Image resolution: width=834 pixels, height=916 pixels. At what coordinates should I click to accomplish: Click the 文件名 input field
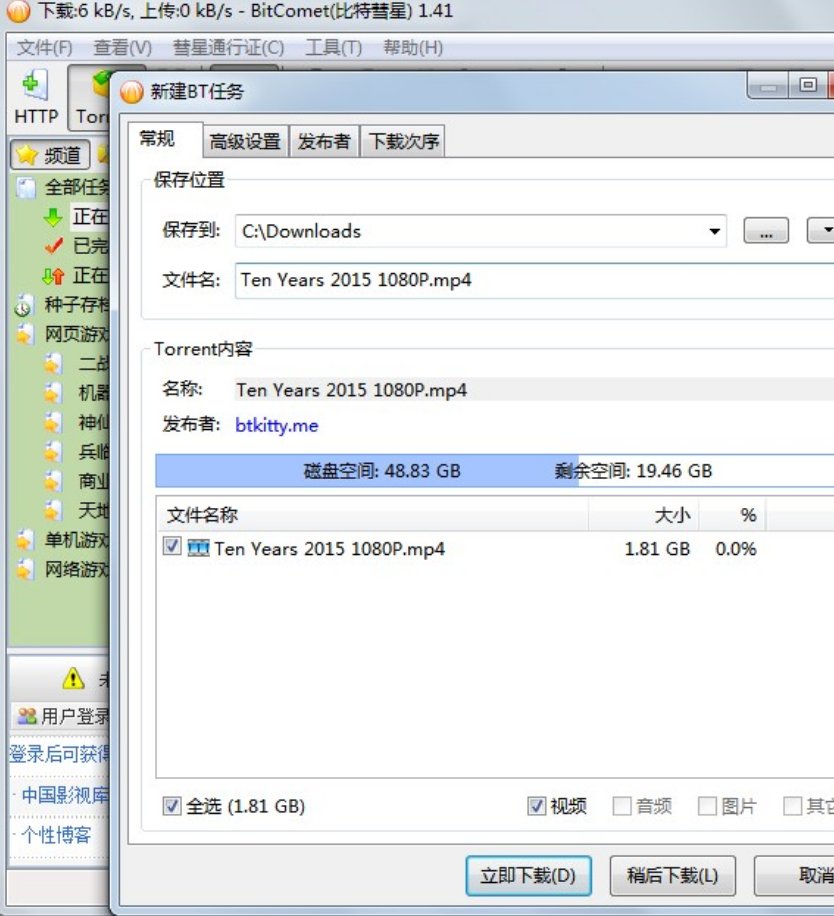(534, 280)
